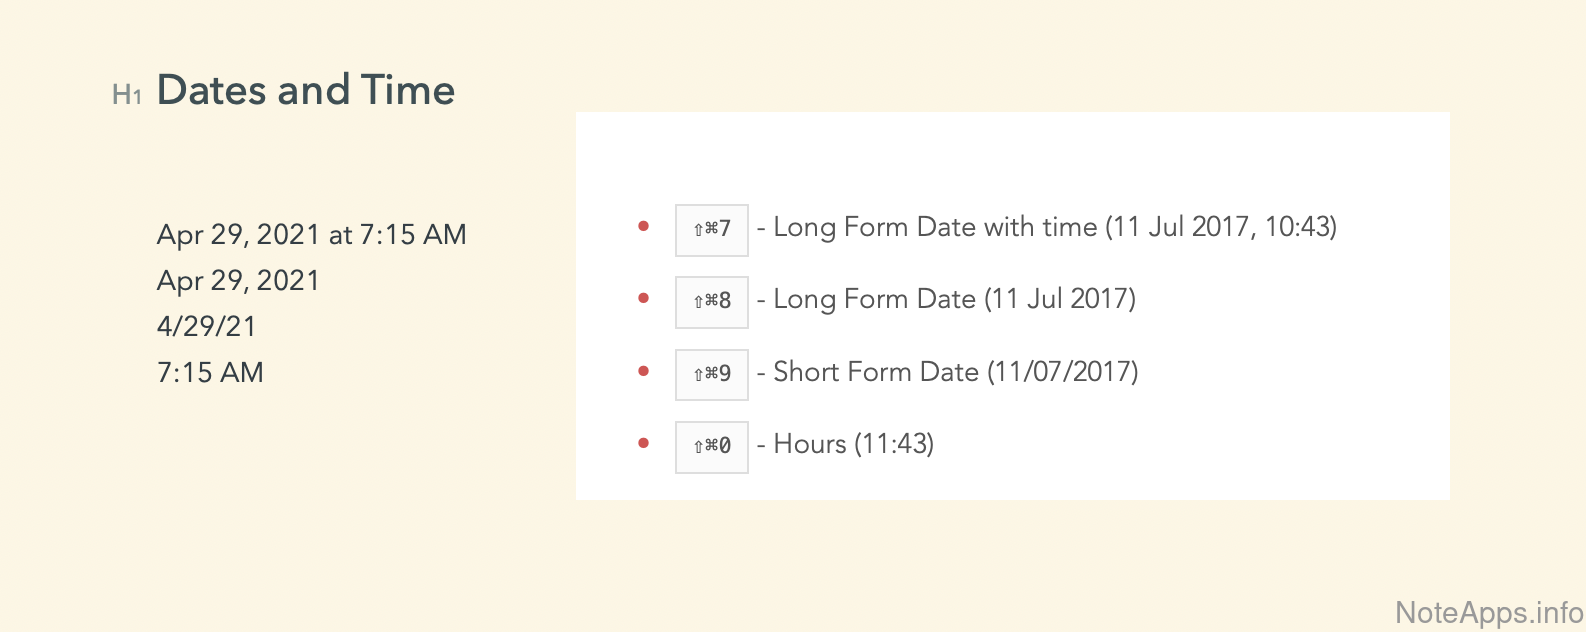Click the ⇧⌘7 shortcut keycap
This screenshot has width=1586, height=632.
(x=712, y=230)
